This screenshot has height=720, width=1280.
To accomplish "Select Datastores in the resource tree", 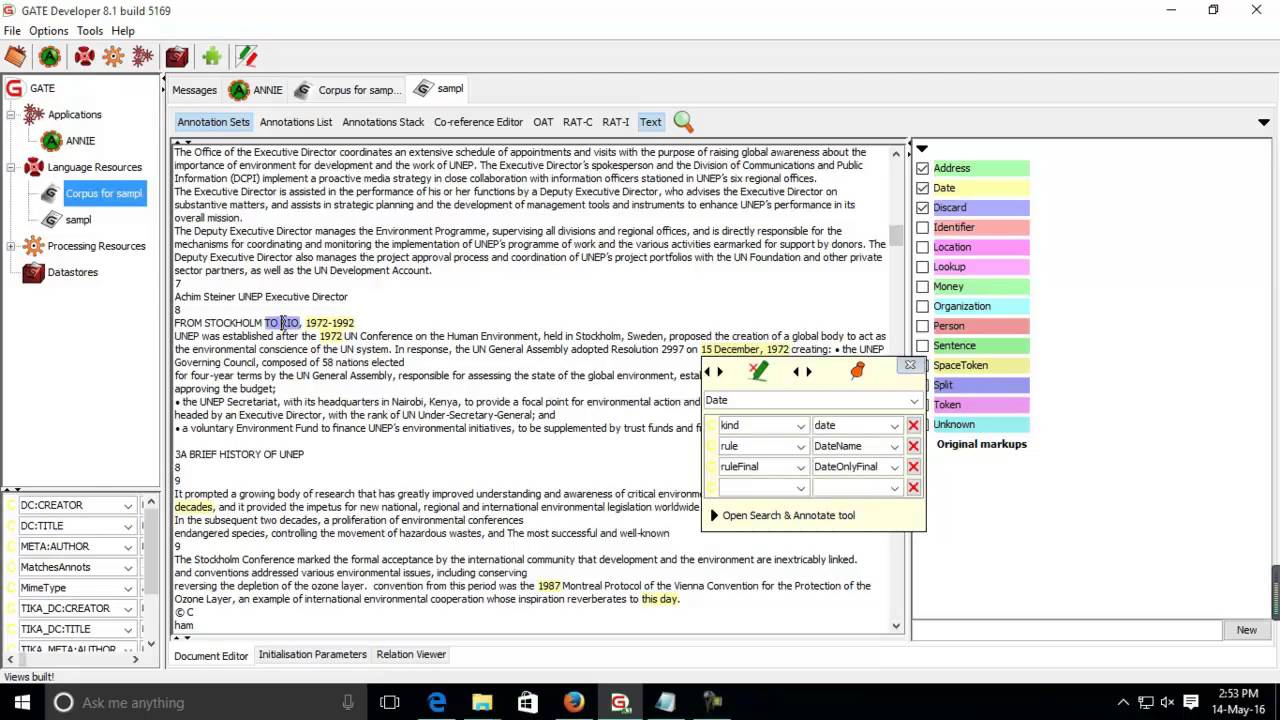I will pyautogui.click(x=73, y=272).
